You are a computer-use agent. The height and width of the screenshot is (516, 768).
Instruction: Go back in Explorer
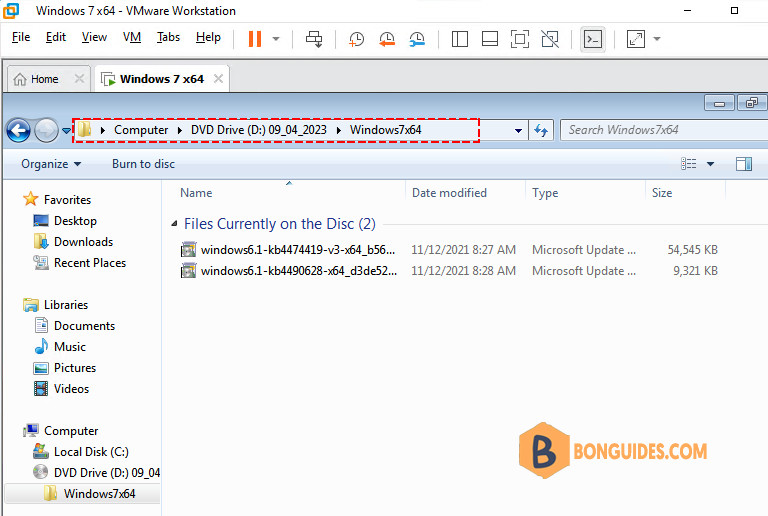click(x=19, y=130)
